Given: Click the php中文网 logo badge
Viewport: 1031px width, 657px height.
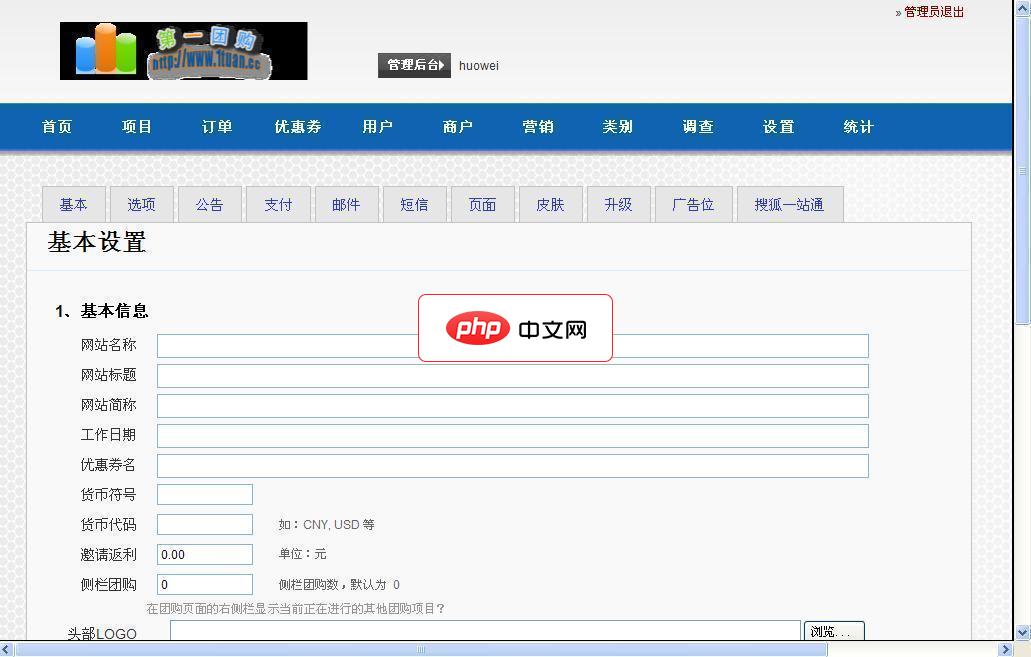Looking at the screenshot, I should tap(515, 328).
